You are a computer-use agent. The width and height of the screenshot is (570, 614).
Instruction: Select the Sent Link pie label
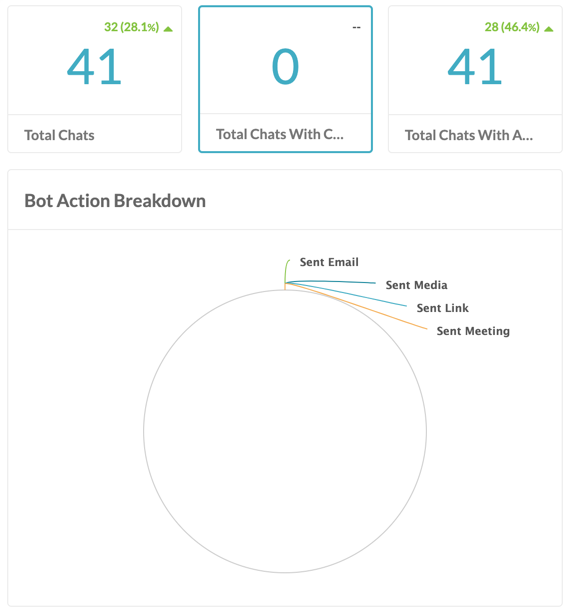point(442,308)
